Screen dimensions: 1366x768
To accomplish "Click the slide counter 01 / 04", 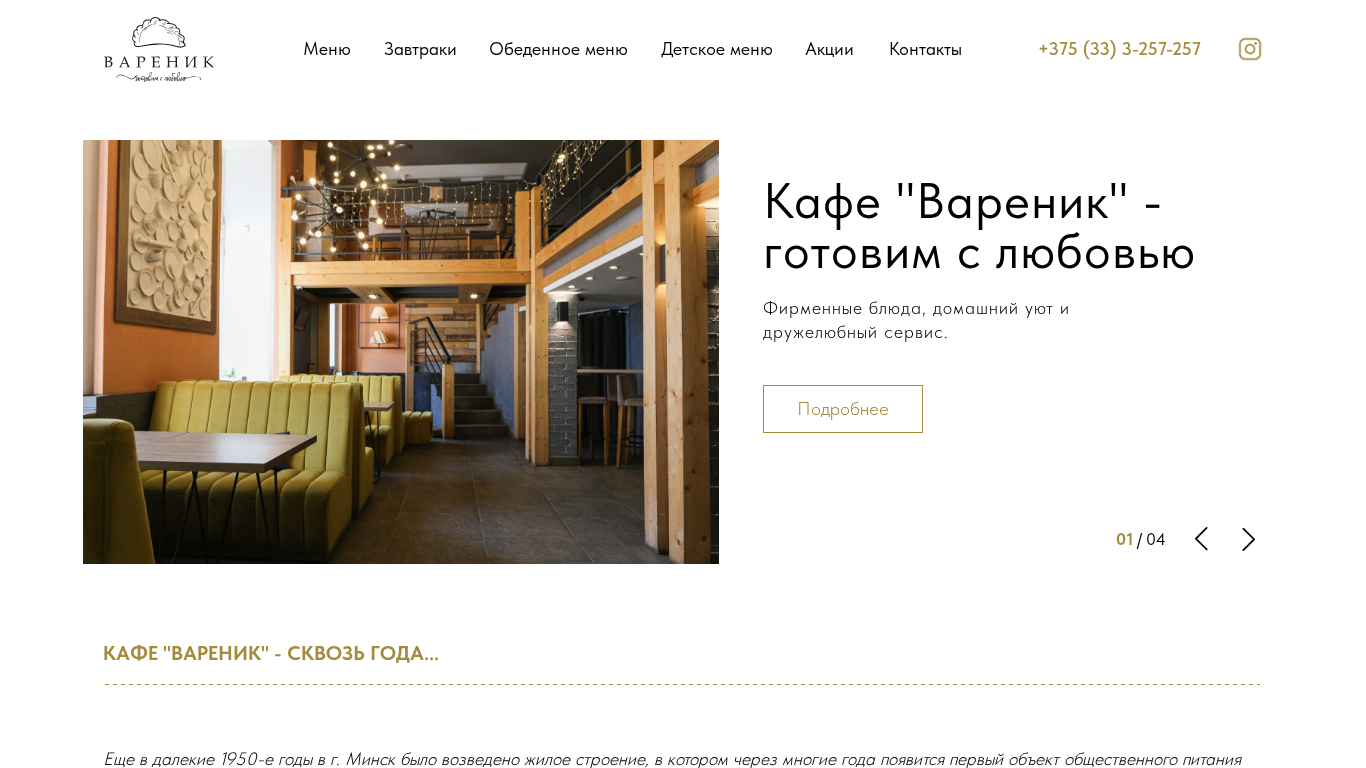I will tap(1140, 540).
